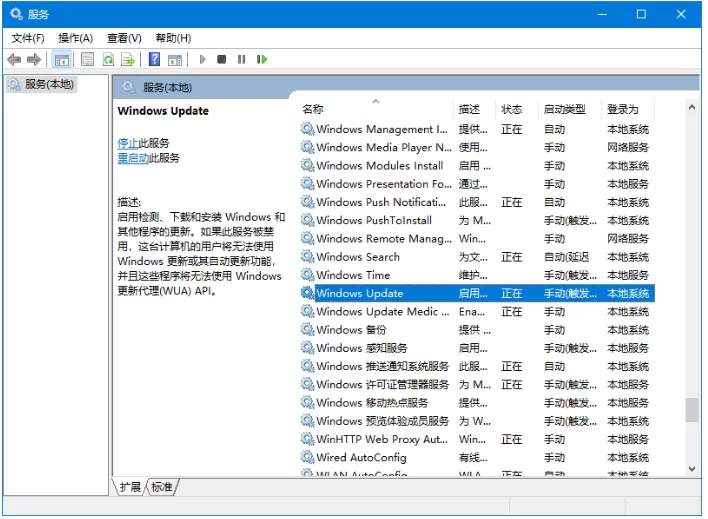Select Windows 推送通知系统服务 service name
Image resolution: width=708 pixels, height=519 pixels.
pos(382,366)
